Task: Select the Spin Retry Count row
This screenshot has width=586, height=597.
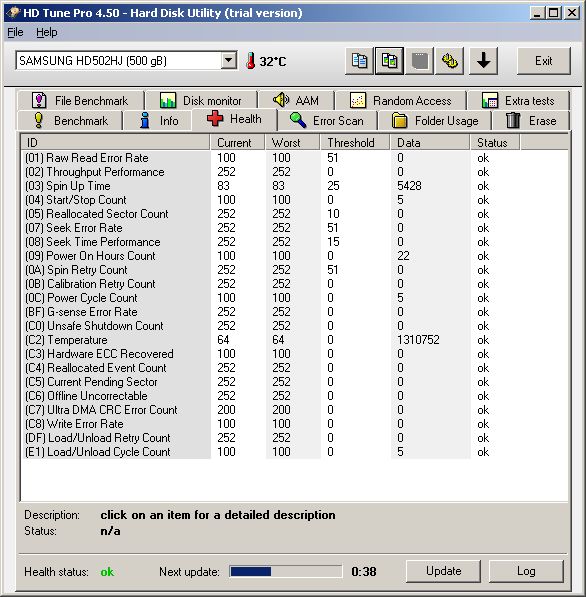Action: coord(294,270)
